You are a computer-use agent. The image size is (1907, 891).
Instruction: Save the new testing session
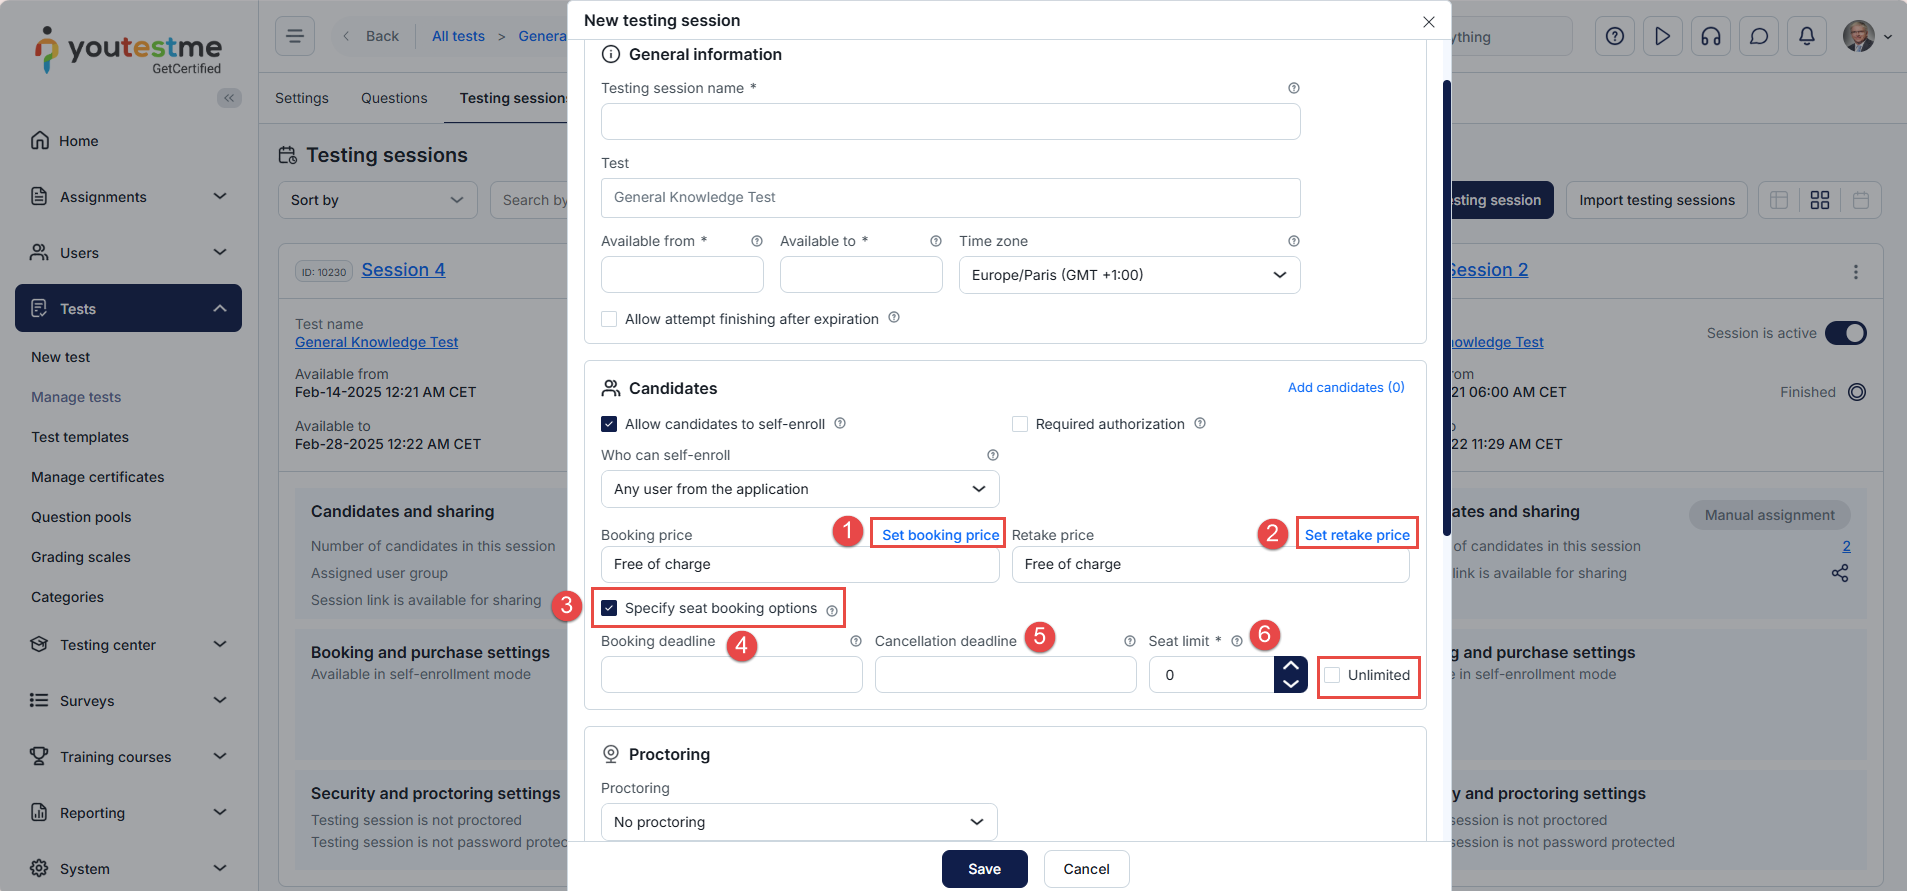click(x=985, y=869)
